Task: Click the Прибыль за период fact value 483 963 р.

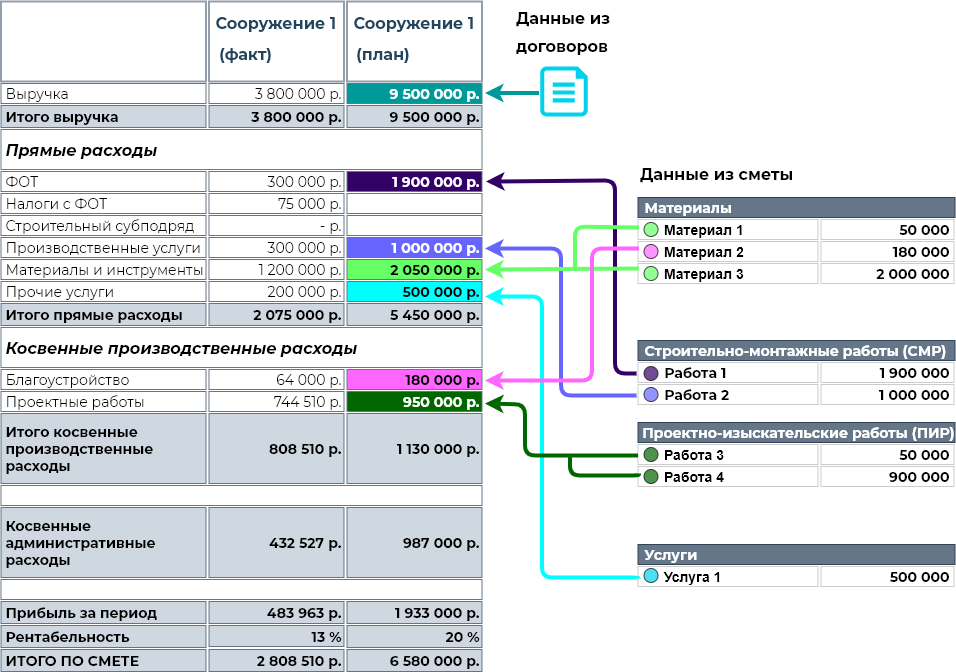Action: (276, 613)
